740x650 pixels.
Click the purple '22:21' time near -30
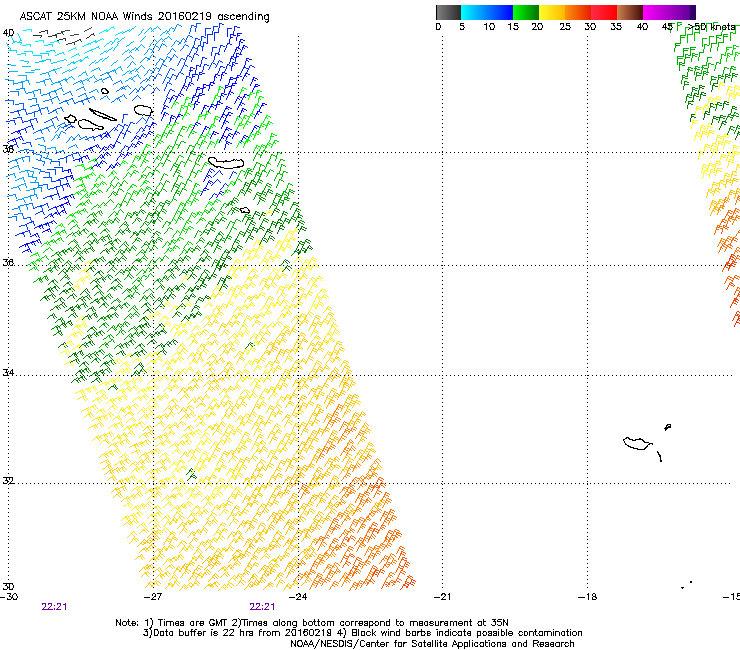tap(54, 607)
